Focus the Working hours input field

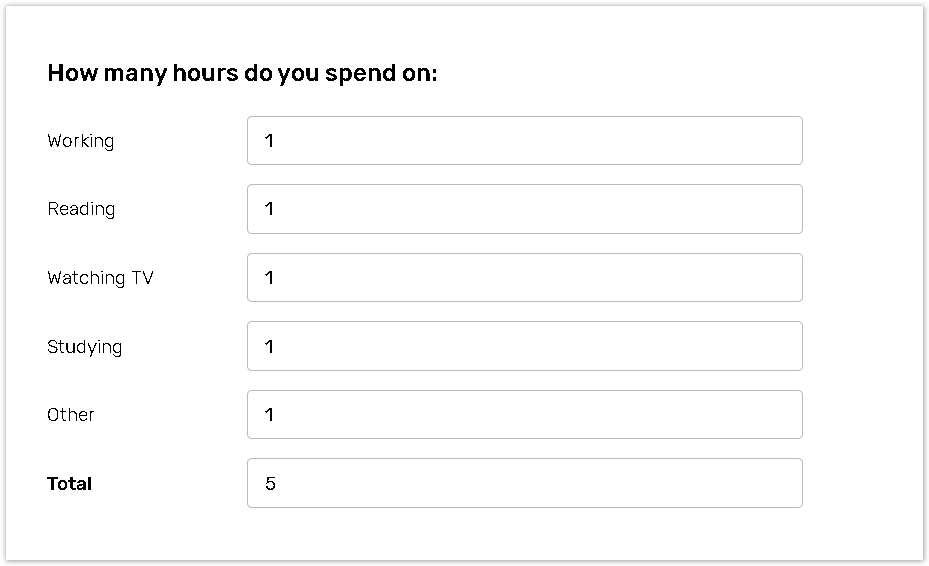pos(524,141)
